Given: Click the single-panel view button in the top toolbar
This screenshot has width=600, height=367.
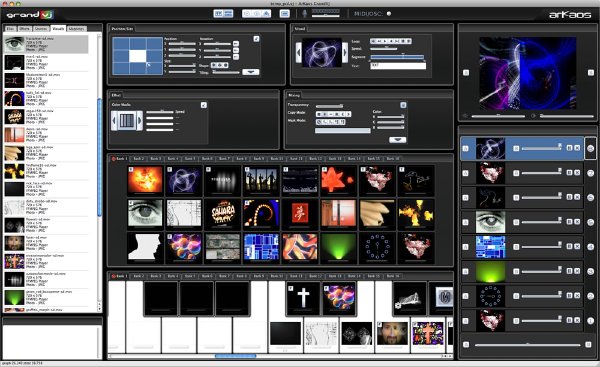Looking at the screenshot, I should [x=284, y=14].
